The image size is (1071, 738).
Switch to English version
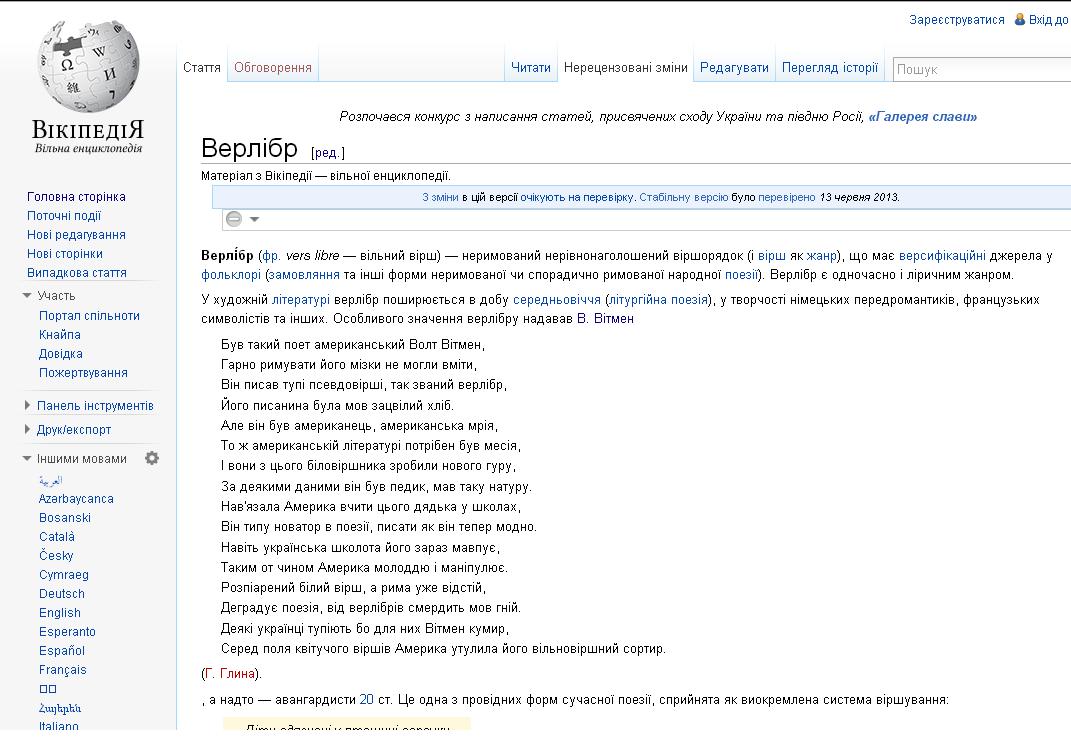coord(59,613)
